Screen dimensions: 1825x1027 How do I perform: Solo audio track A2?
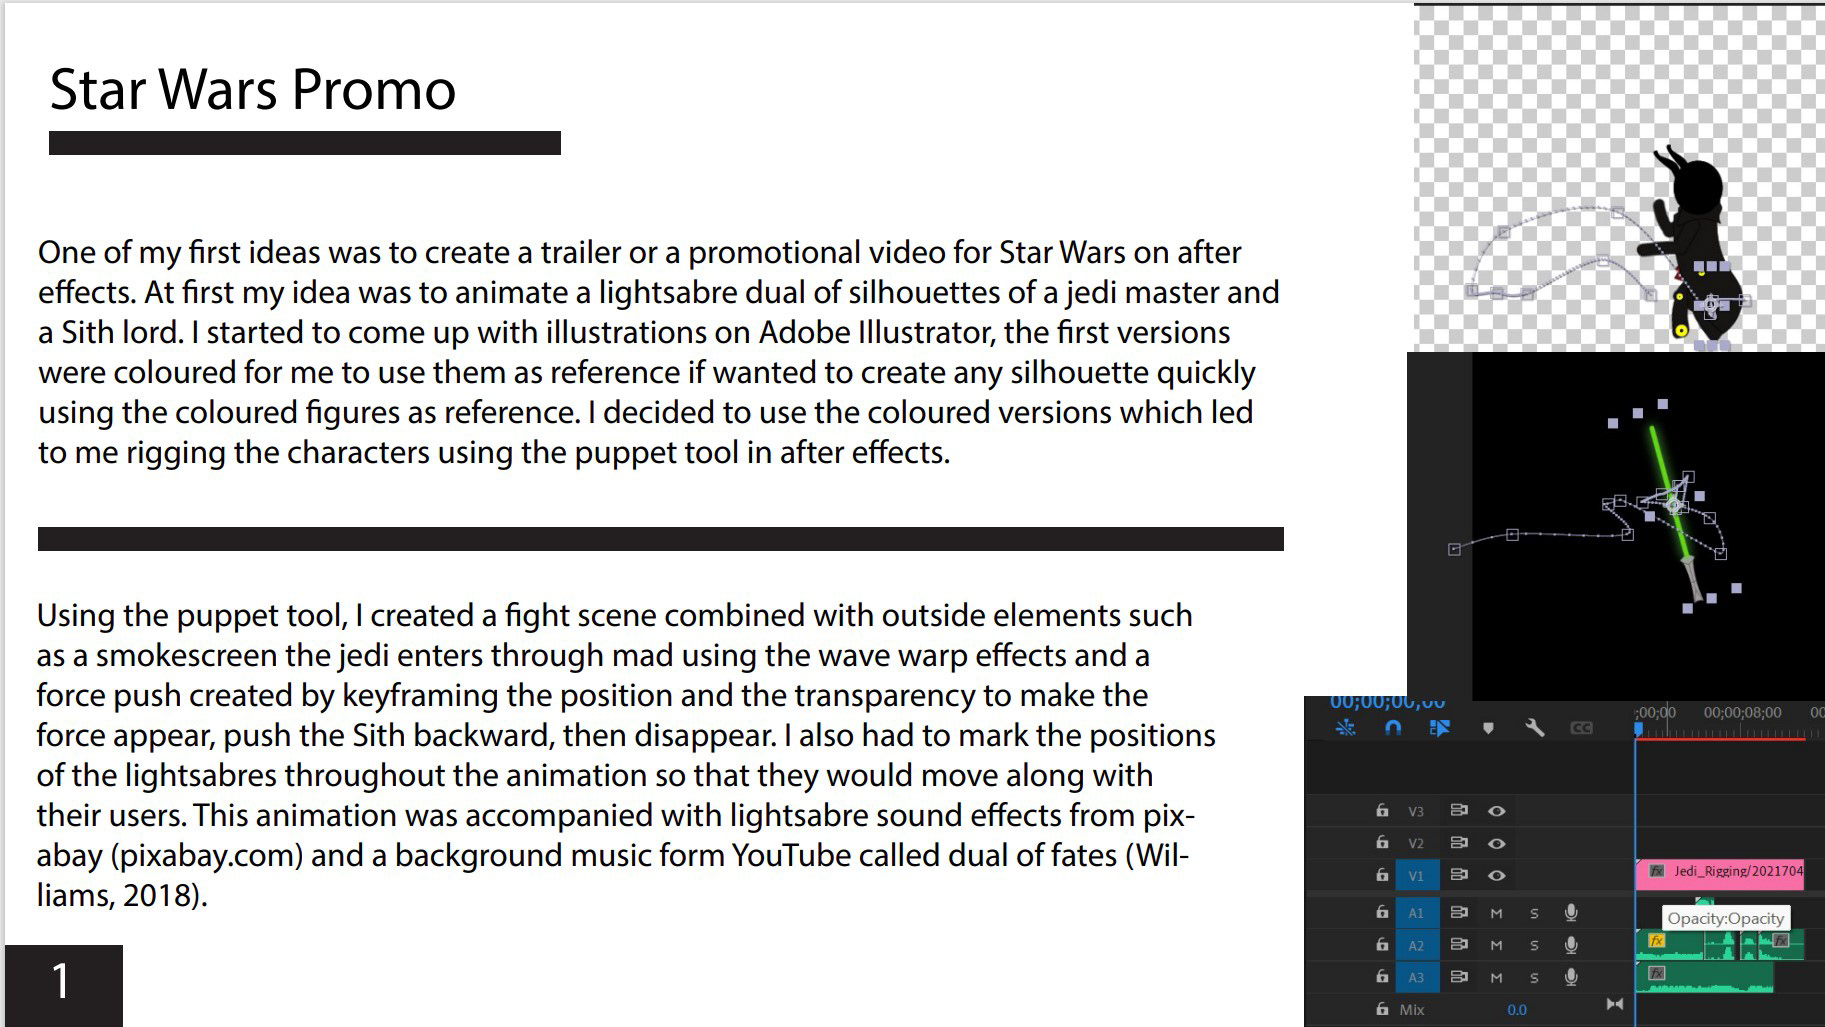[1534, 945]
